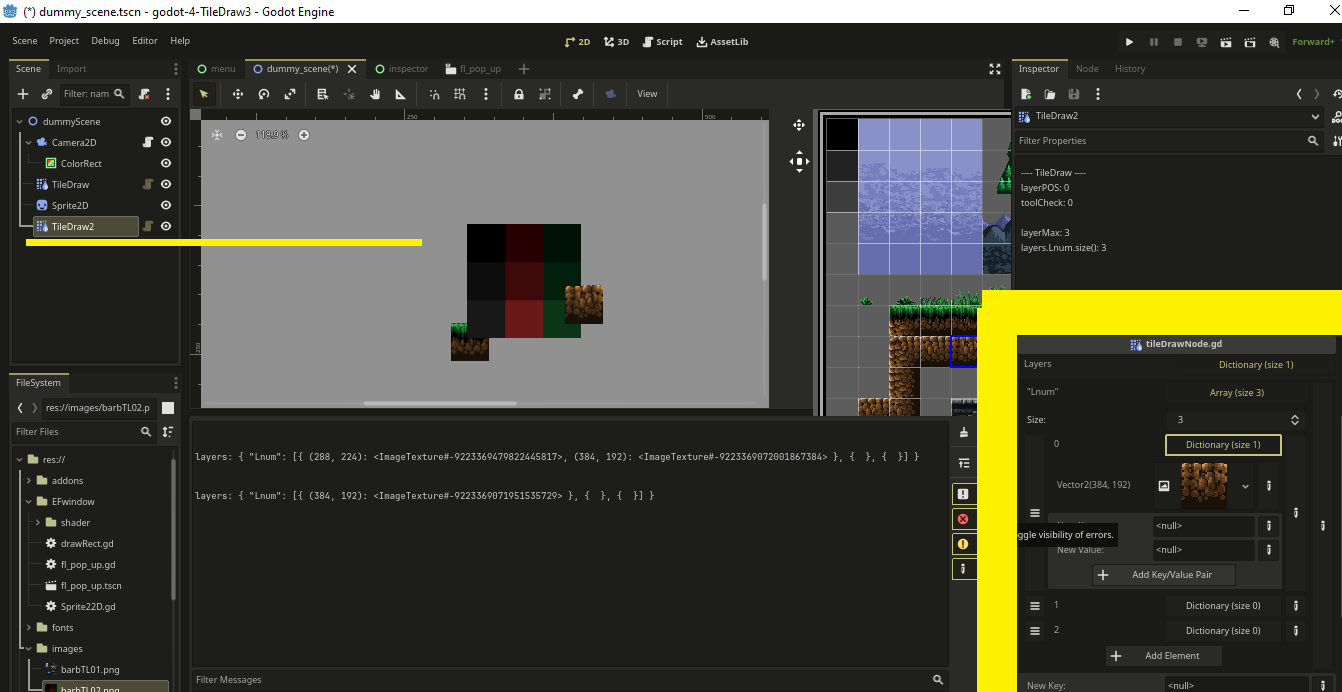1342x692 pixels.
Task: Switch to the Node dock tab
Action: tap(1087, 69)
